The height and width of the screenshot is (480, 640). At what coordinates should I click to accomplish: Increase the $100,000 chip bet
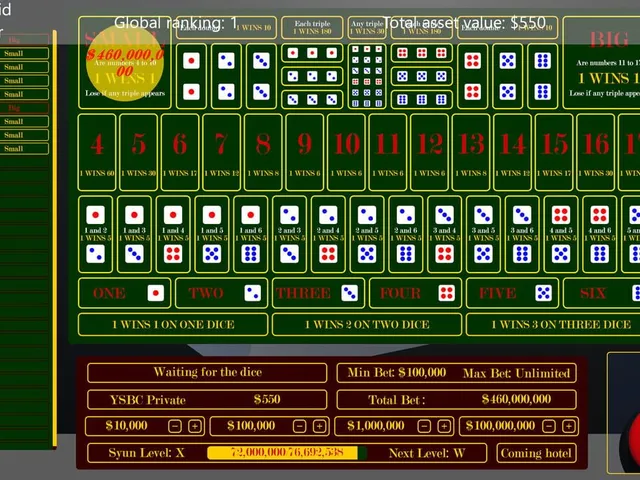[319, 427]
